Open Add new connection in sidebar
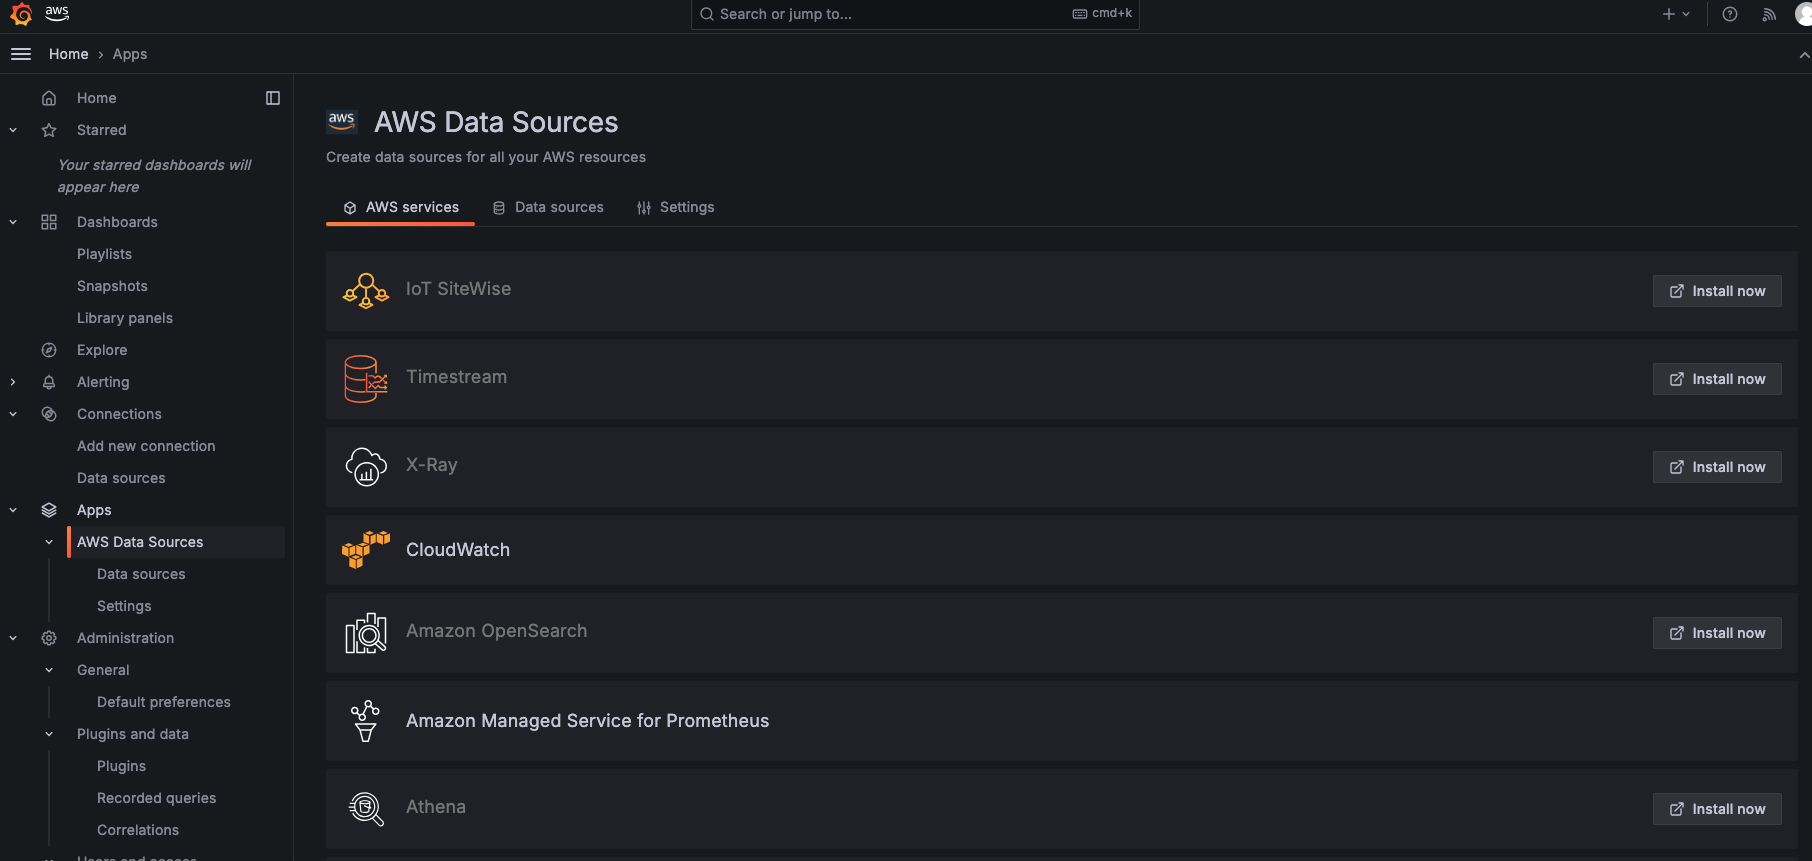 [146, 446]
